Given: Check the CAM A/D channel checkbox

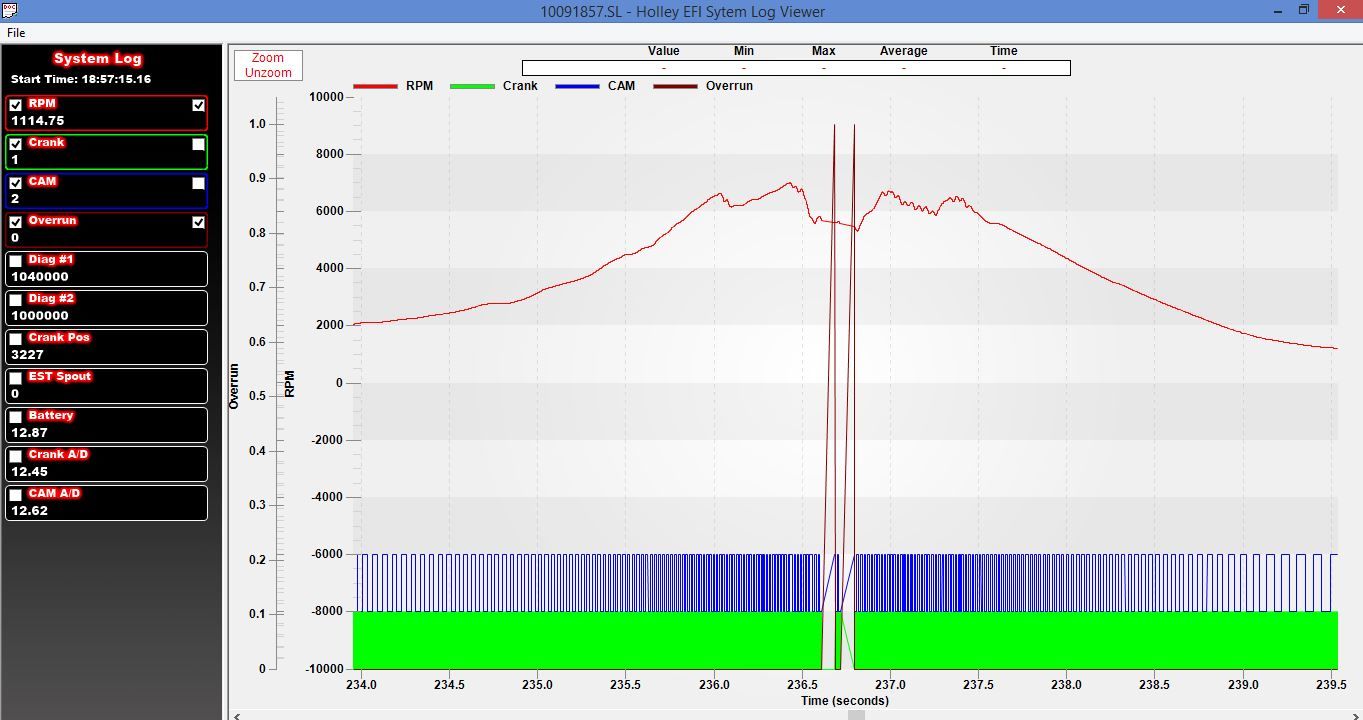Looking at the screenshot, I should coord(16,495).
